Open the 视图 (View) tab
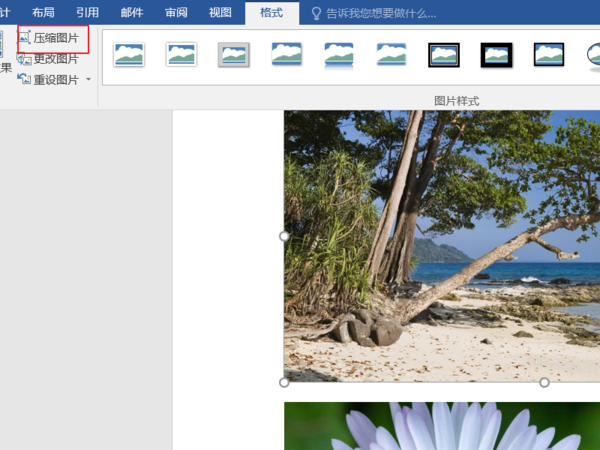Screen dimensions: 600x450 pos(220,13)
